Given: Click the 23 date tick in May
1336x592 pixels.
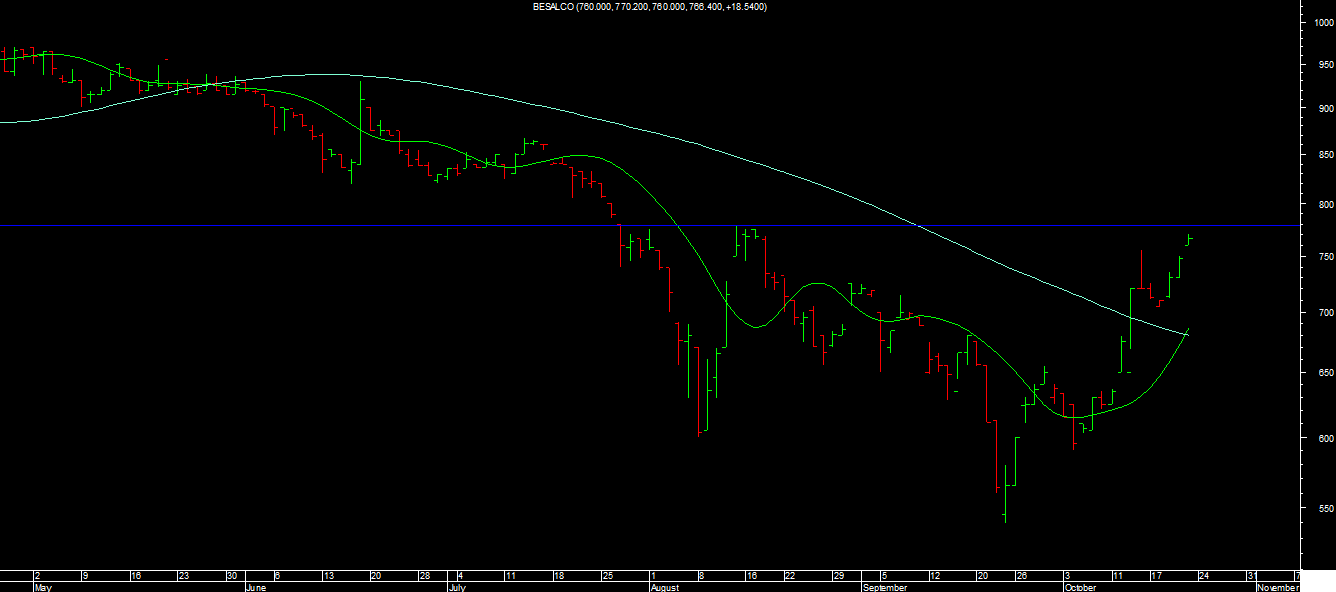Looking at the screenshot, I should (x=183, y=576).
